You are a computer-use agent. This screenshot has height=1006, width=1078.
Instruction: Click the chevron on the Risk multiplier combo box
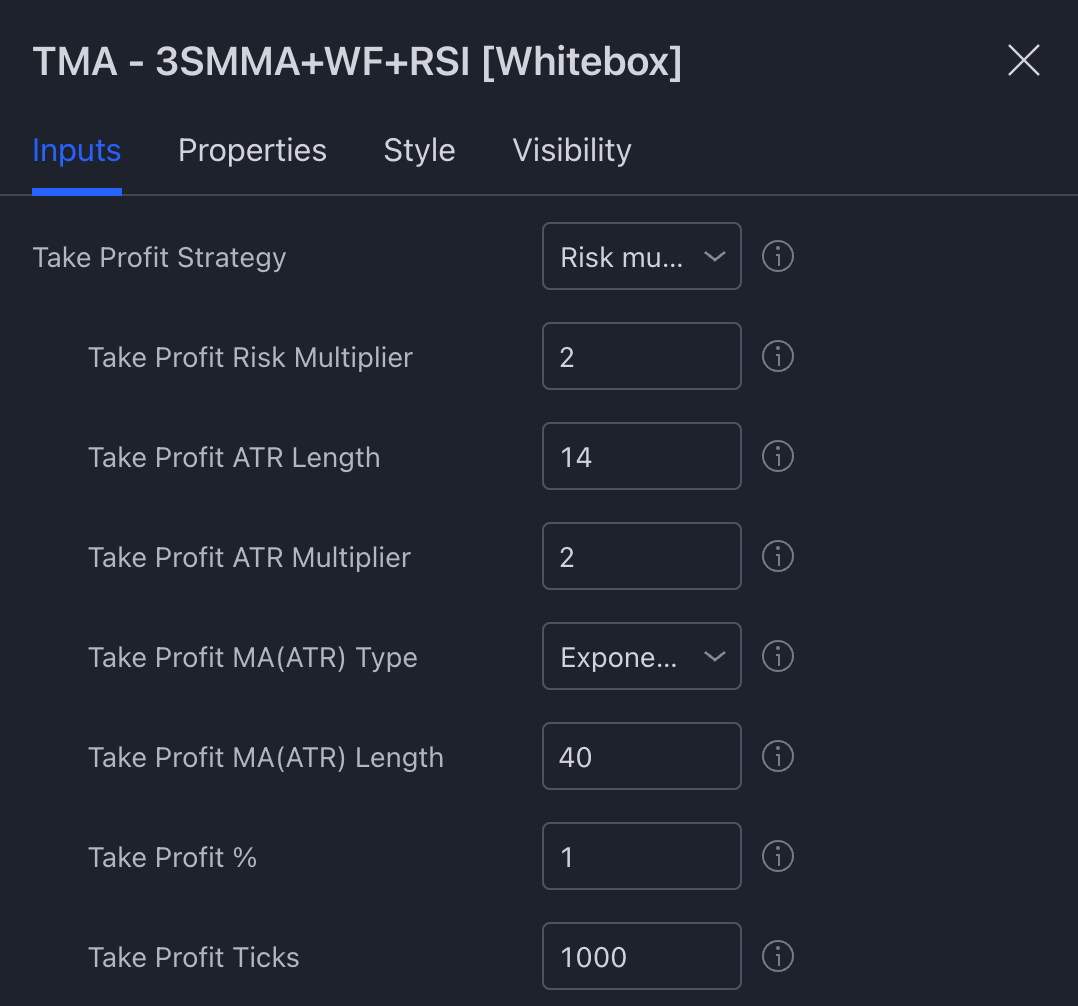pos(715,256)
